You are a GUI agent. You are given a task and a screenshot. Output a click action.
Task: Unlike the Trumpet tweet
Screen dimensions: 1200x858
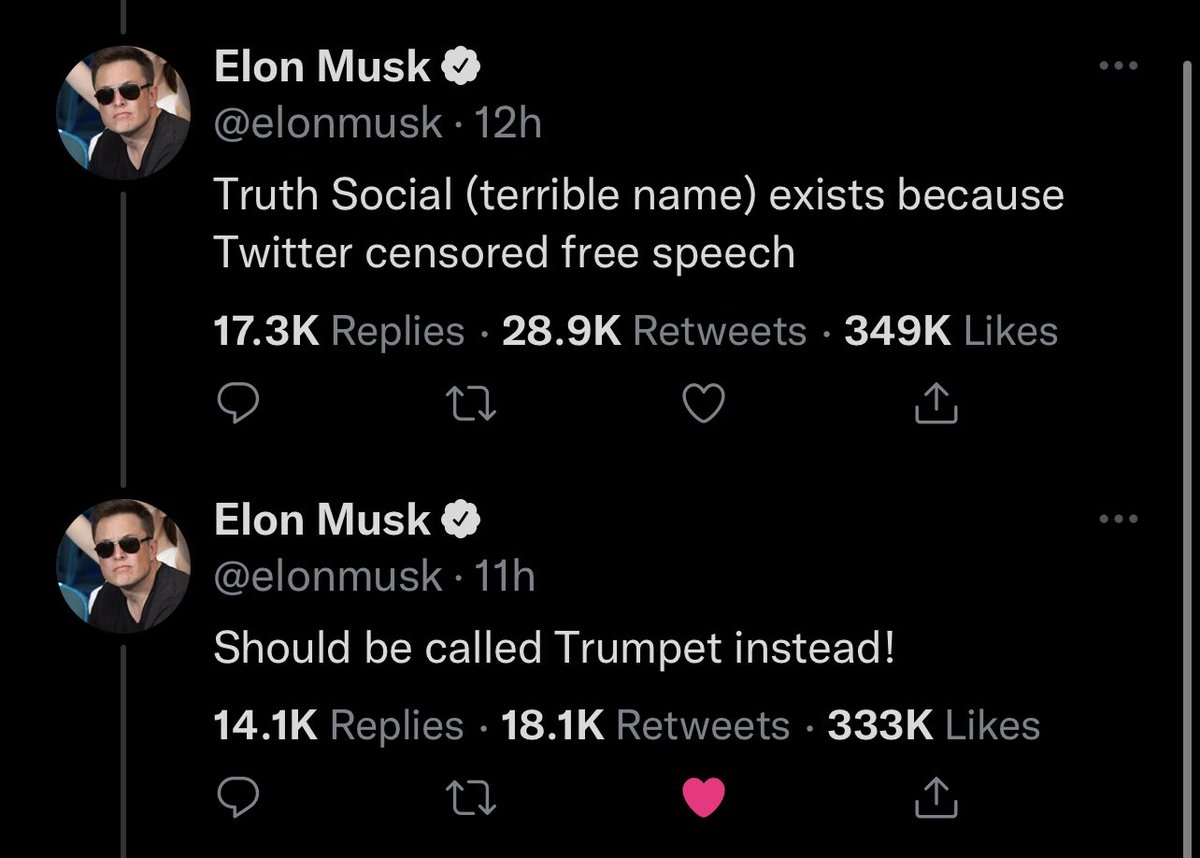point(703,796)
